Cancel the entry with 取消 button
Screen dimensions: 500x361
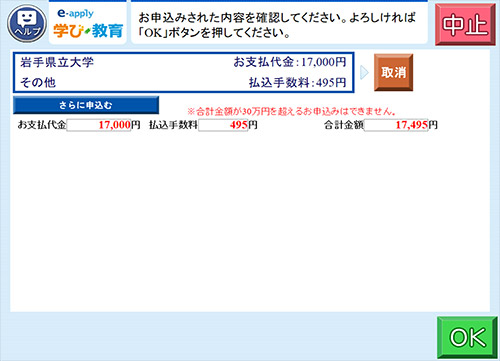tap(393, 72)
